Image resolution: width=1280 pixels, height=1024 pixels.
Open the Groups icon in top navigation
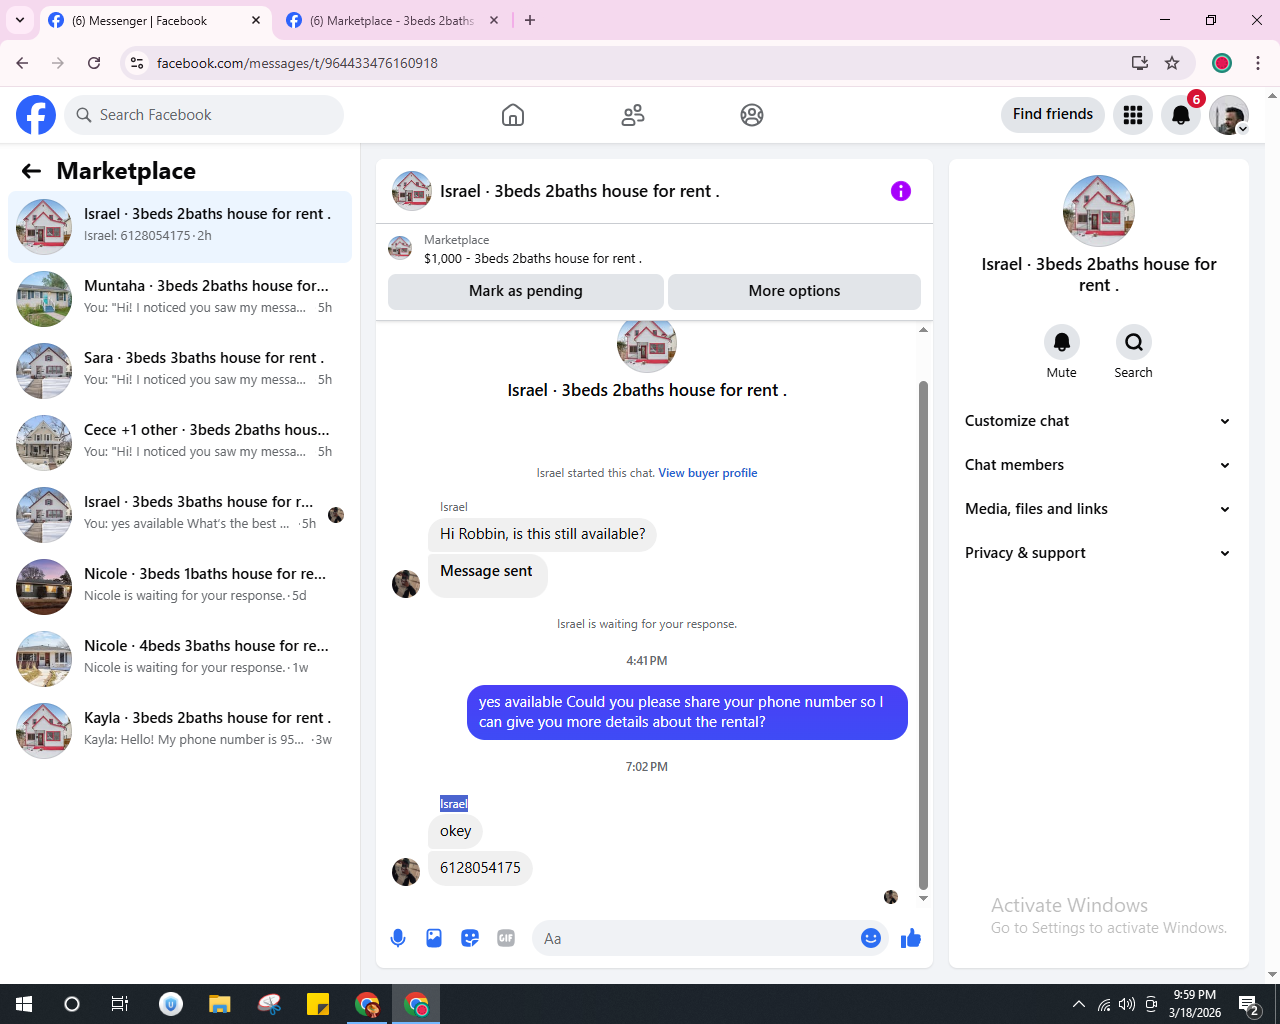pos(752,115)
